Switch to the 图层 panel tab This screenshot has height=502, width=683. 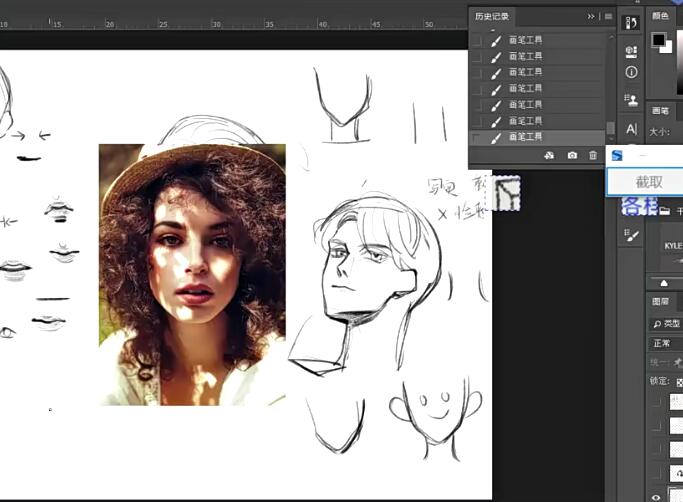661,300
